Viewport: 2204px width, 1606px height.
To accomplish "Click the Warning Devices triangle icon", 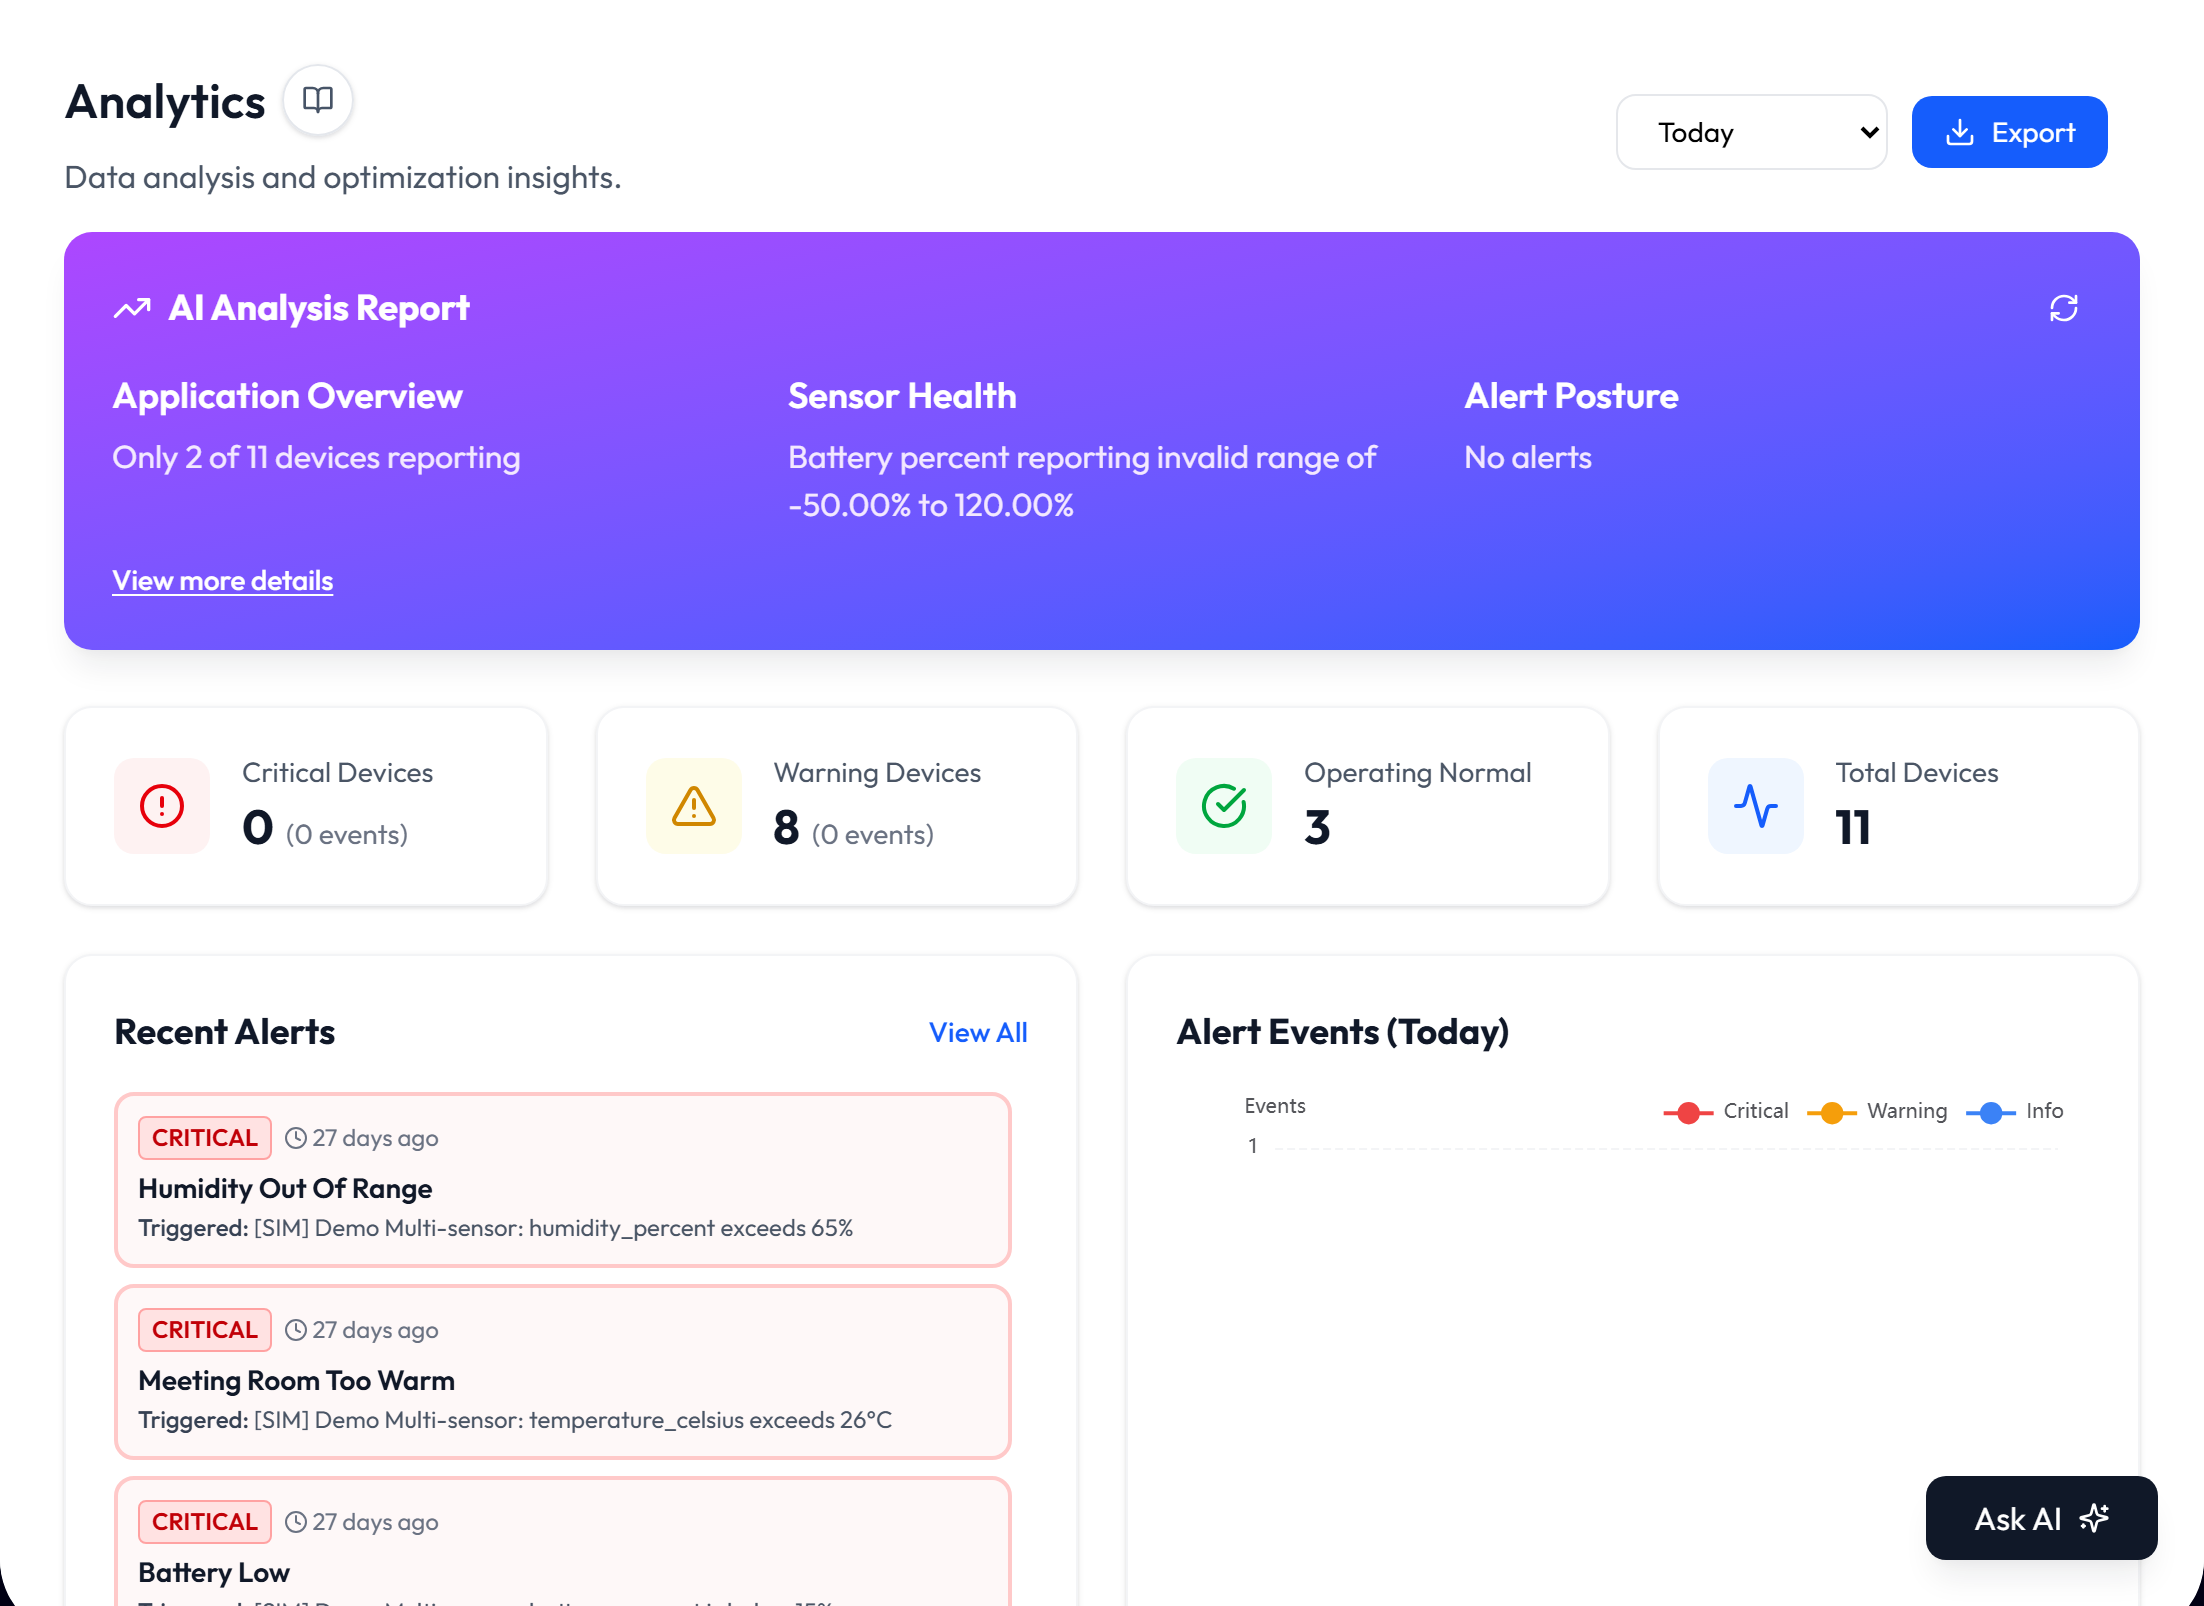I will click(694, 806).
